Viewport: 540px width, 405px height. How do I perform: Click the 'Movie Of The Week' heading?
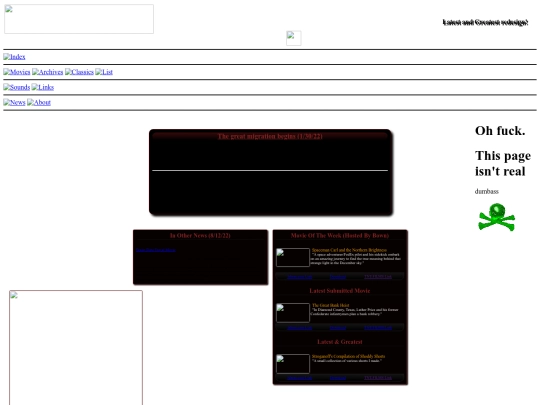(x=340, y=236)
